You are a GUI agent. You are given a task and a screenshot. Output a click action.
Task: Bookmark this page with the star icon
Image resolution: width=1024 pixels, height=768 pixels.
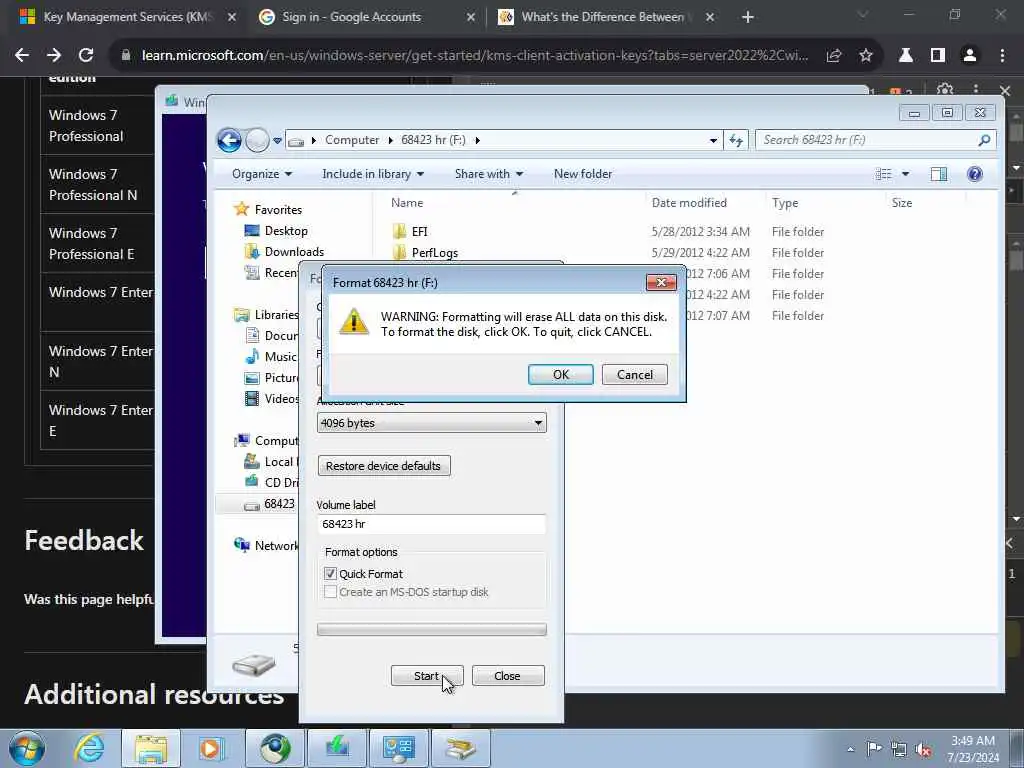click(x=866, y=56)
